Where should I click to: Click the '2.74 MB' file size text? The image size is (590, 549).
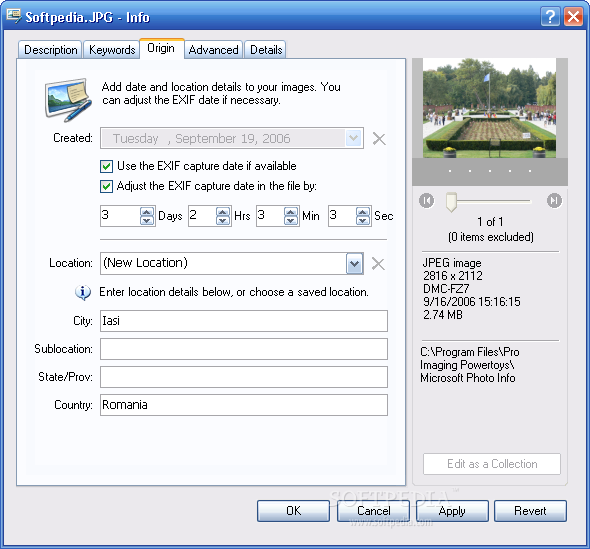(442, 315)
